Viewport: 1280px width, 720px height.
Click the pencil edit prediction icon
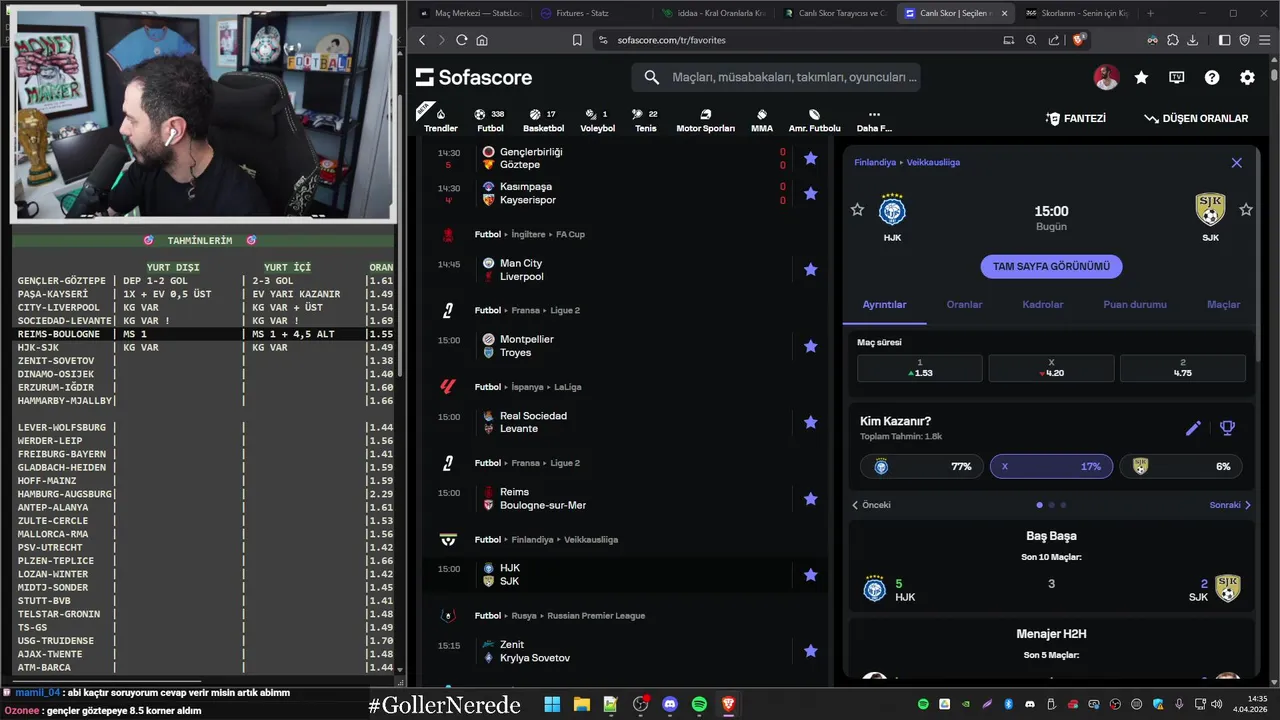(x=1193, y=428)
